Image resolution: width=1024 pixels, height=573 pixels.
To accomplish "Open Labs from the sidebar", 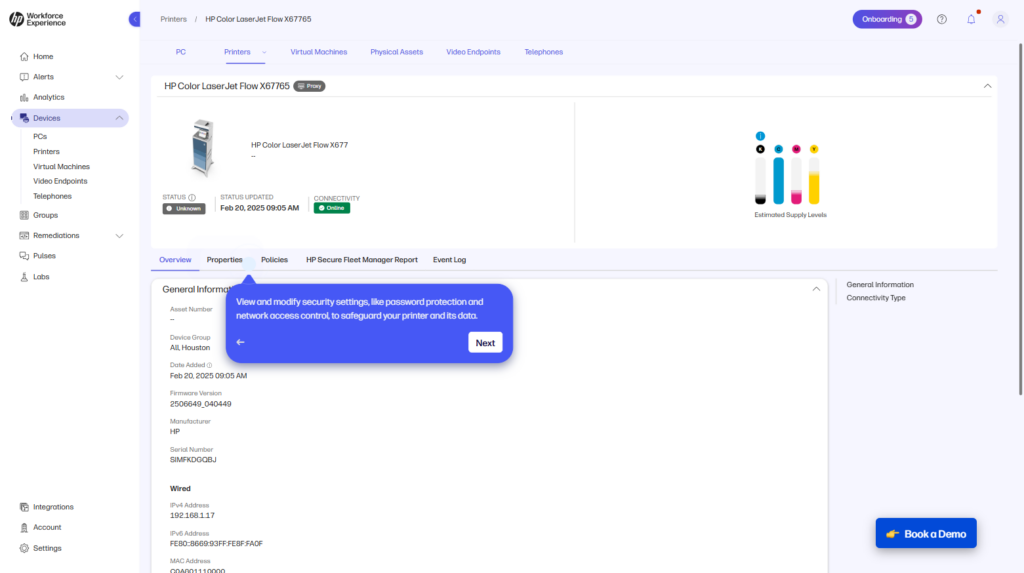I will click(x=41, y=277).
